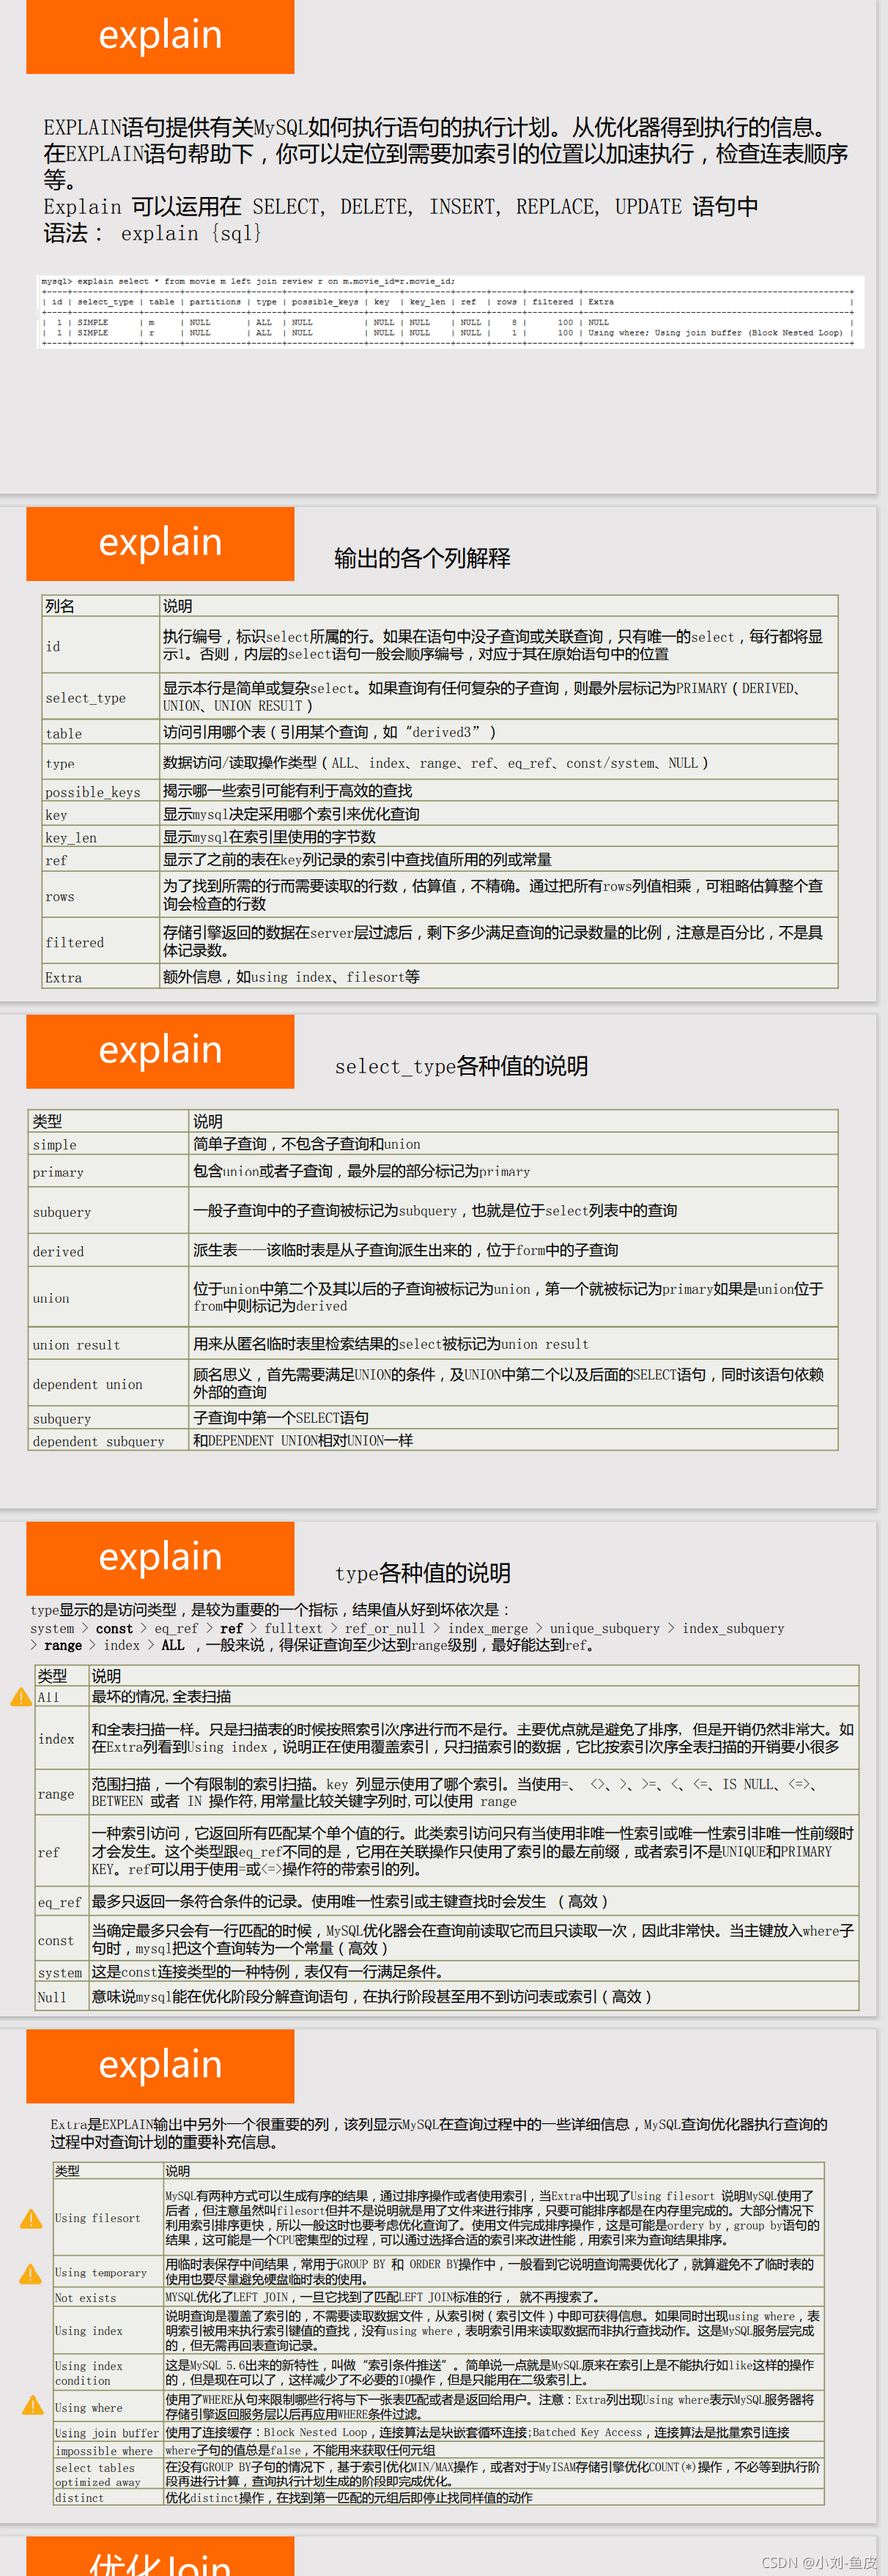Select the Using index condition cell

[x=109, y=2373]
